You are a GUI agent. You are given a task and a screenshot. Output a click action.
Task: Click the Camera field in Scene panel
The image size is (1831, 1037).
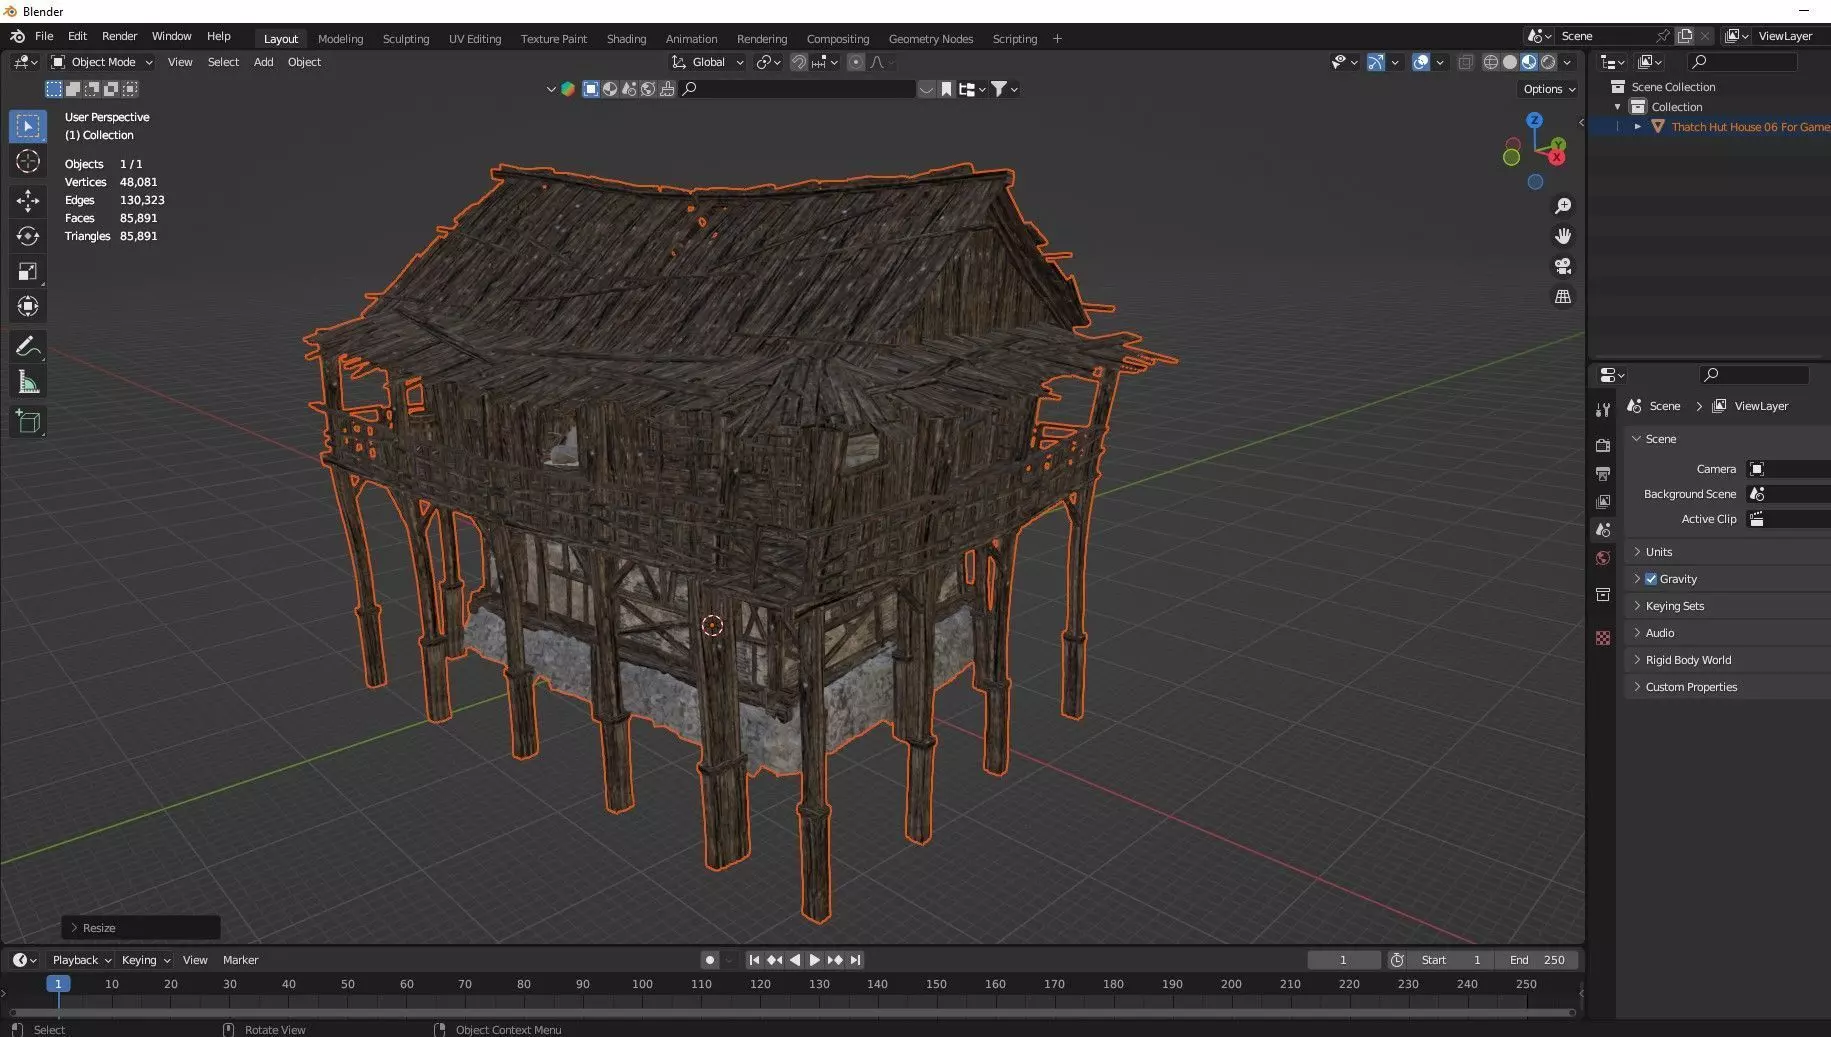pyautogui.click(x=1788, y=469)
